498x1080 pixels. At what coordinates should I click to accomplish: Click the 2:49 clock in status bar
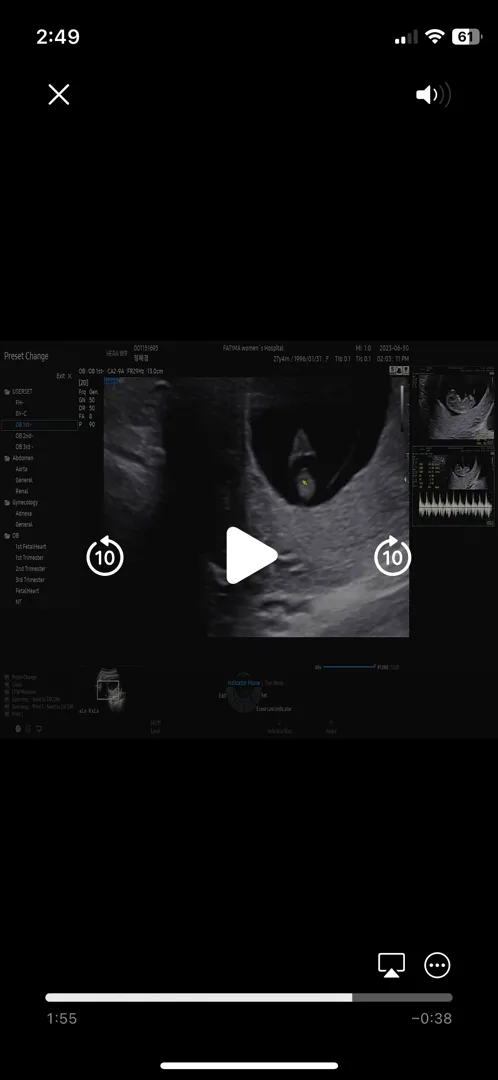click(58, 37)
